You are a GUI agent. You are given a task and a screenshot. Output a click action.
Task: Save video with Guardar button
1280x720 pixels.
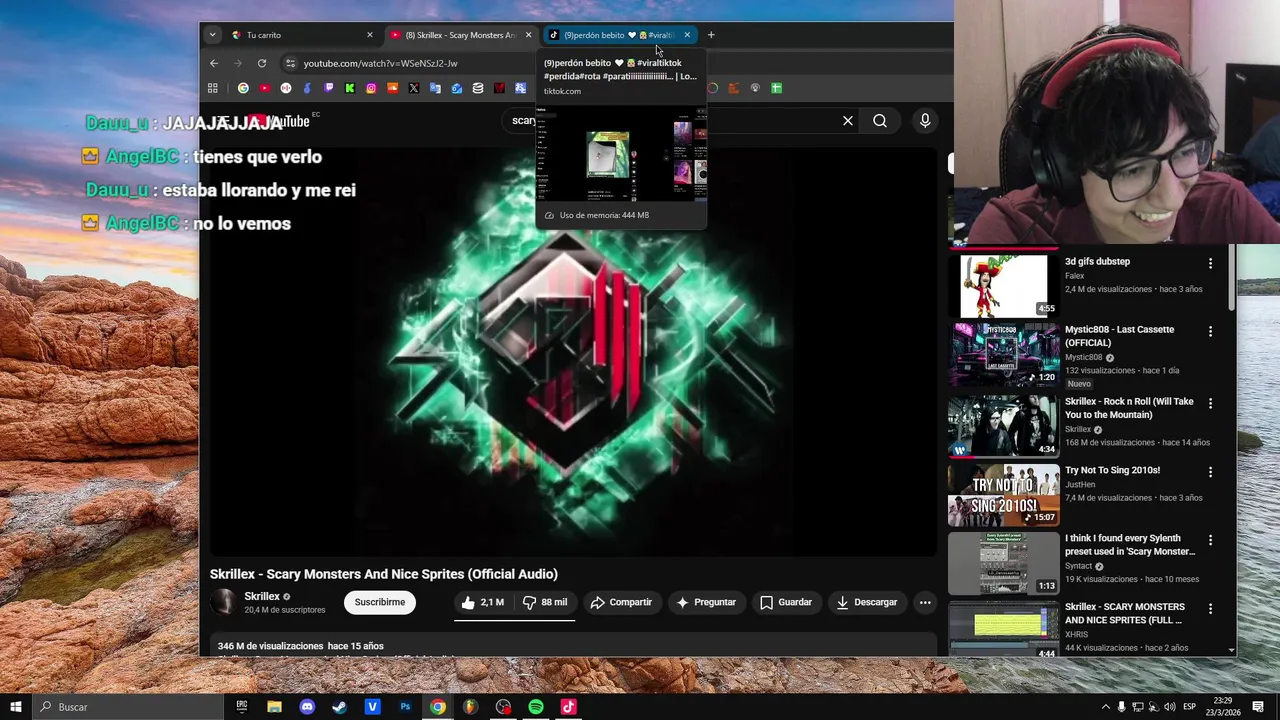(786, 602)
